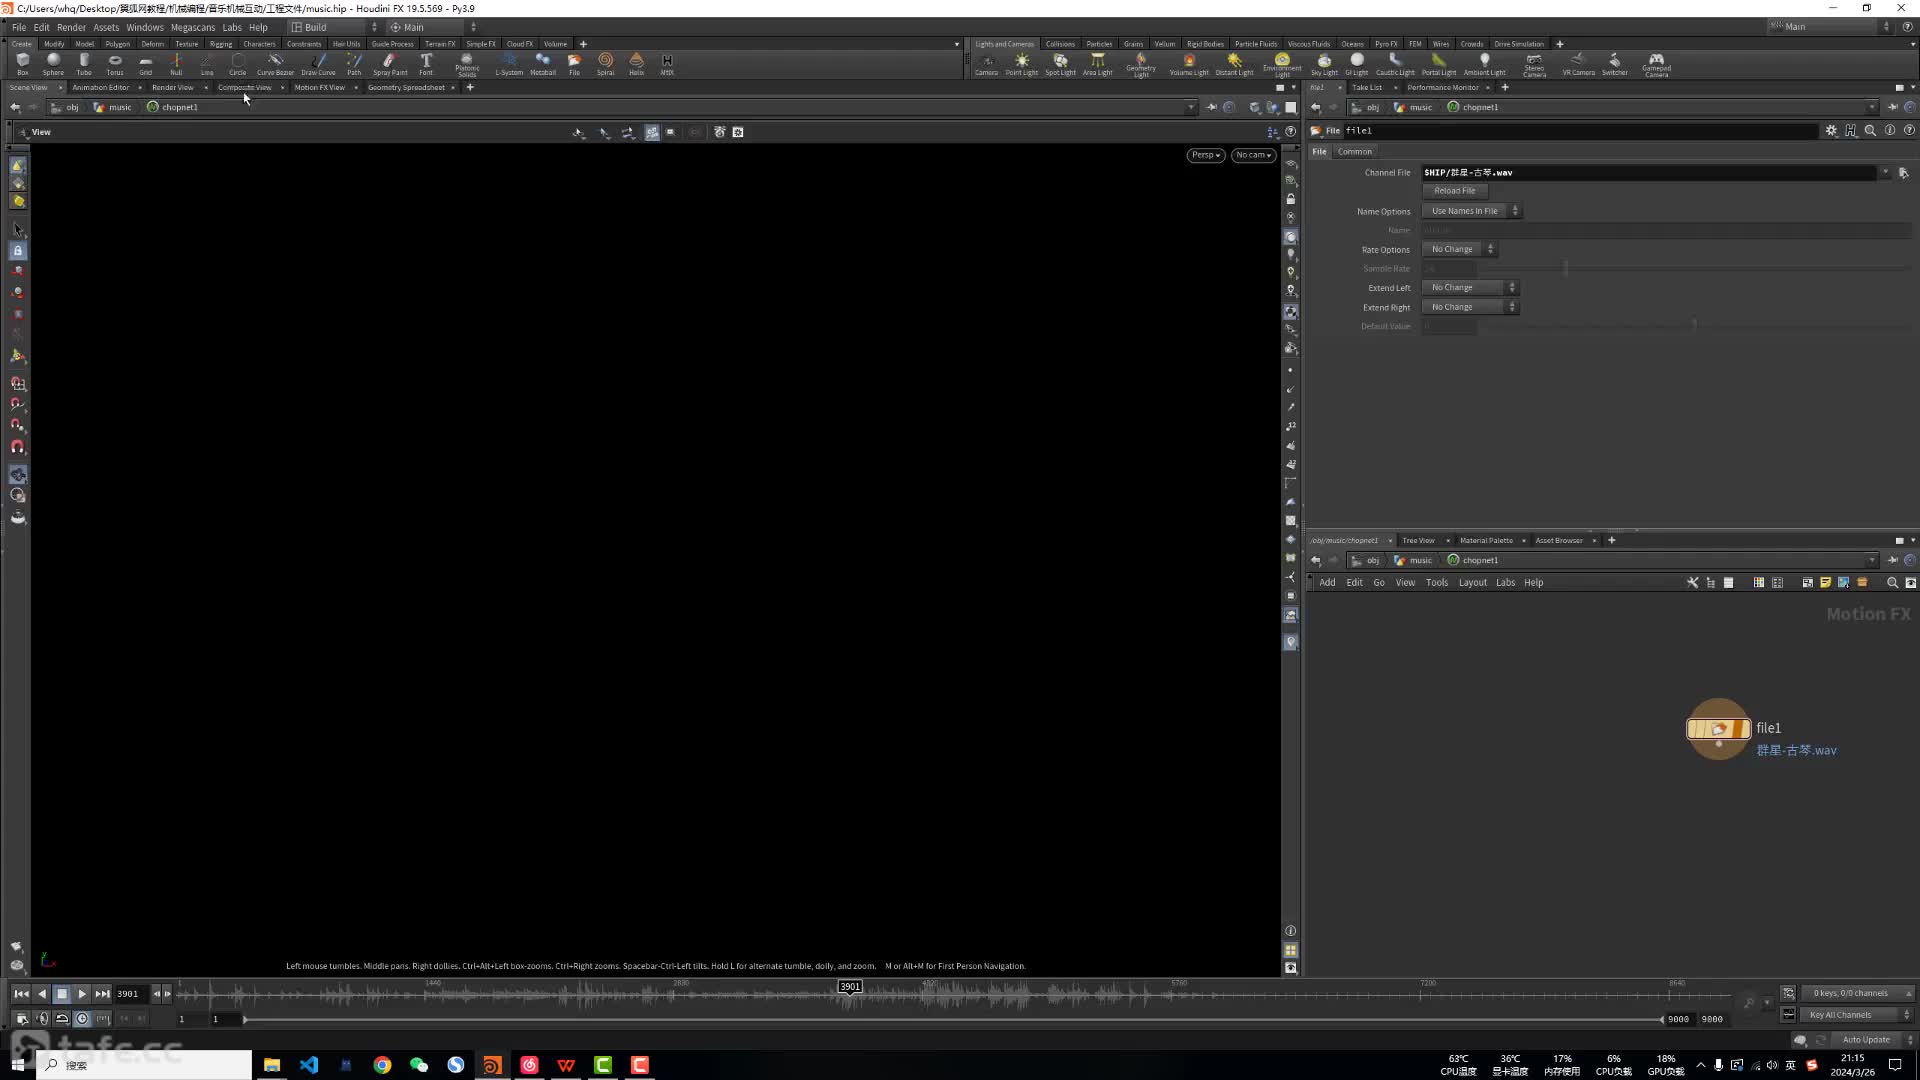Add a VR Camera
This screenshot has width=1920, height=1080.
click(1578, 64)
